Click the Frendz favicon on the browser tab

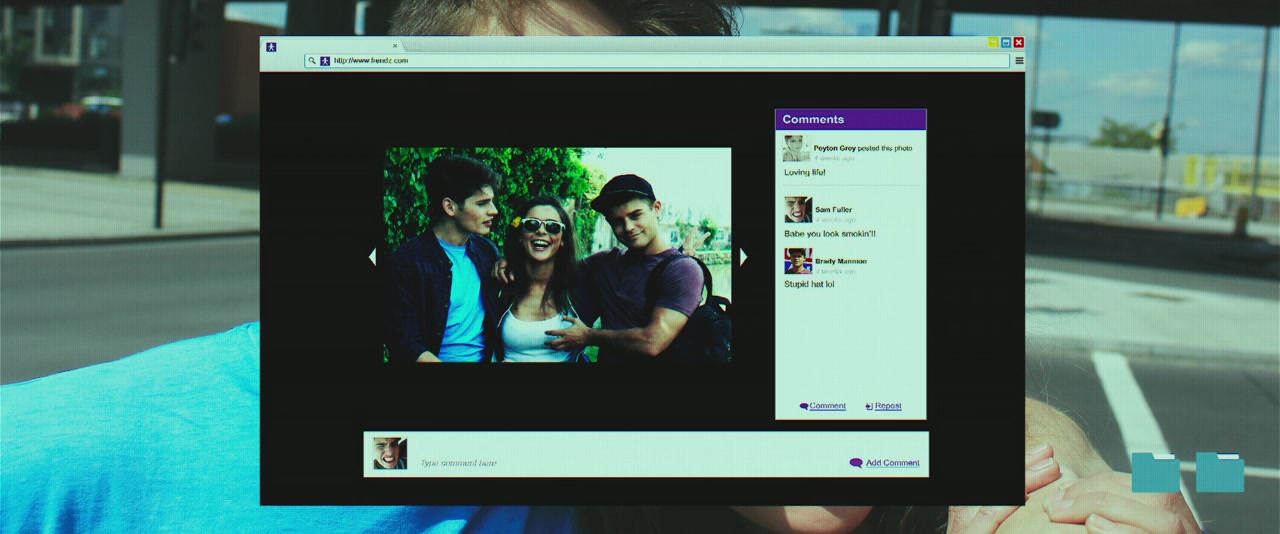[x=271, y=46]
